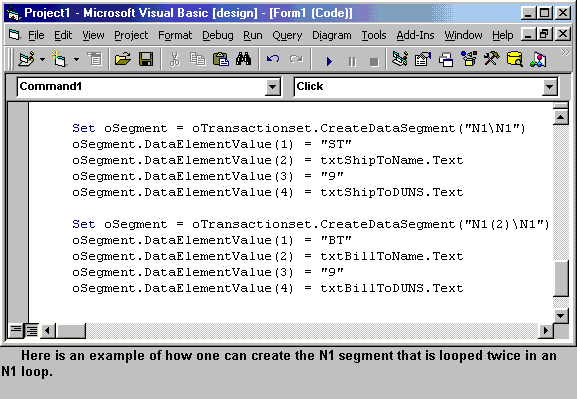Click CreateDataSegment("N1\N1") in the code
This screenshot has width=577, height=399.
[422, 128]
